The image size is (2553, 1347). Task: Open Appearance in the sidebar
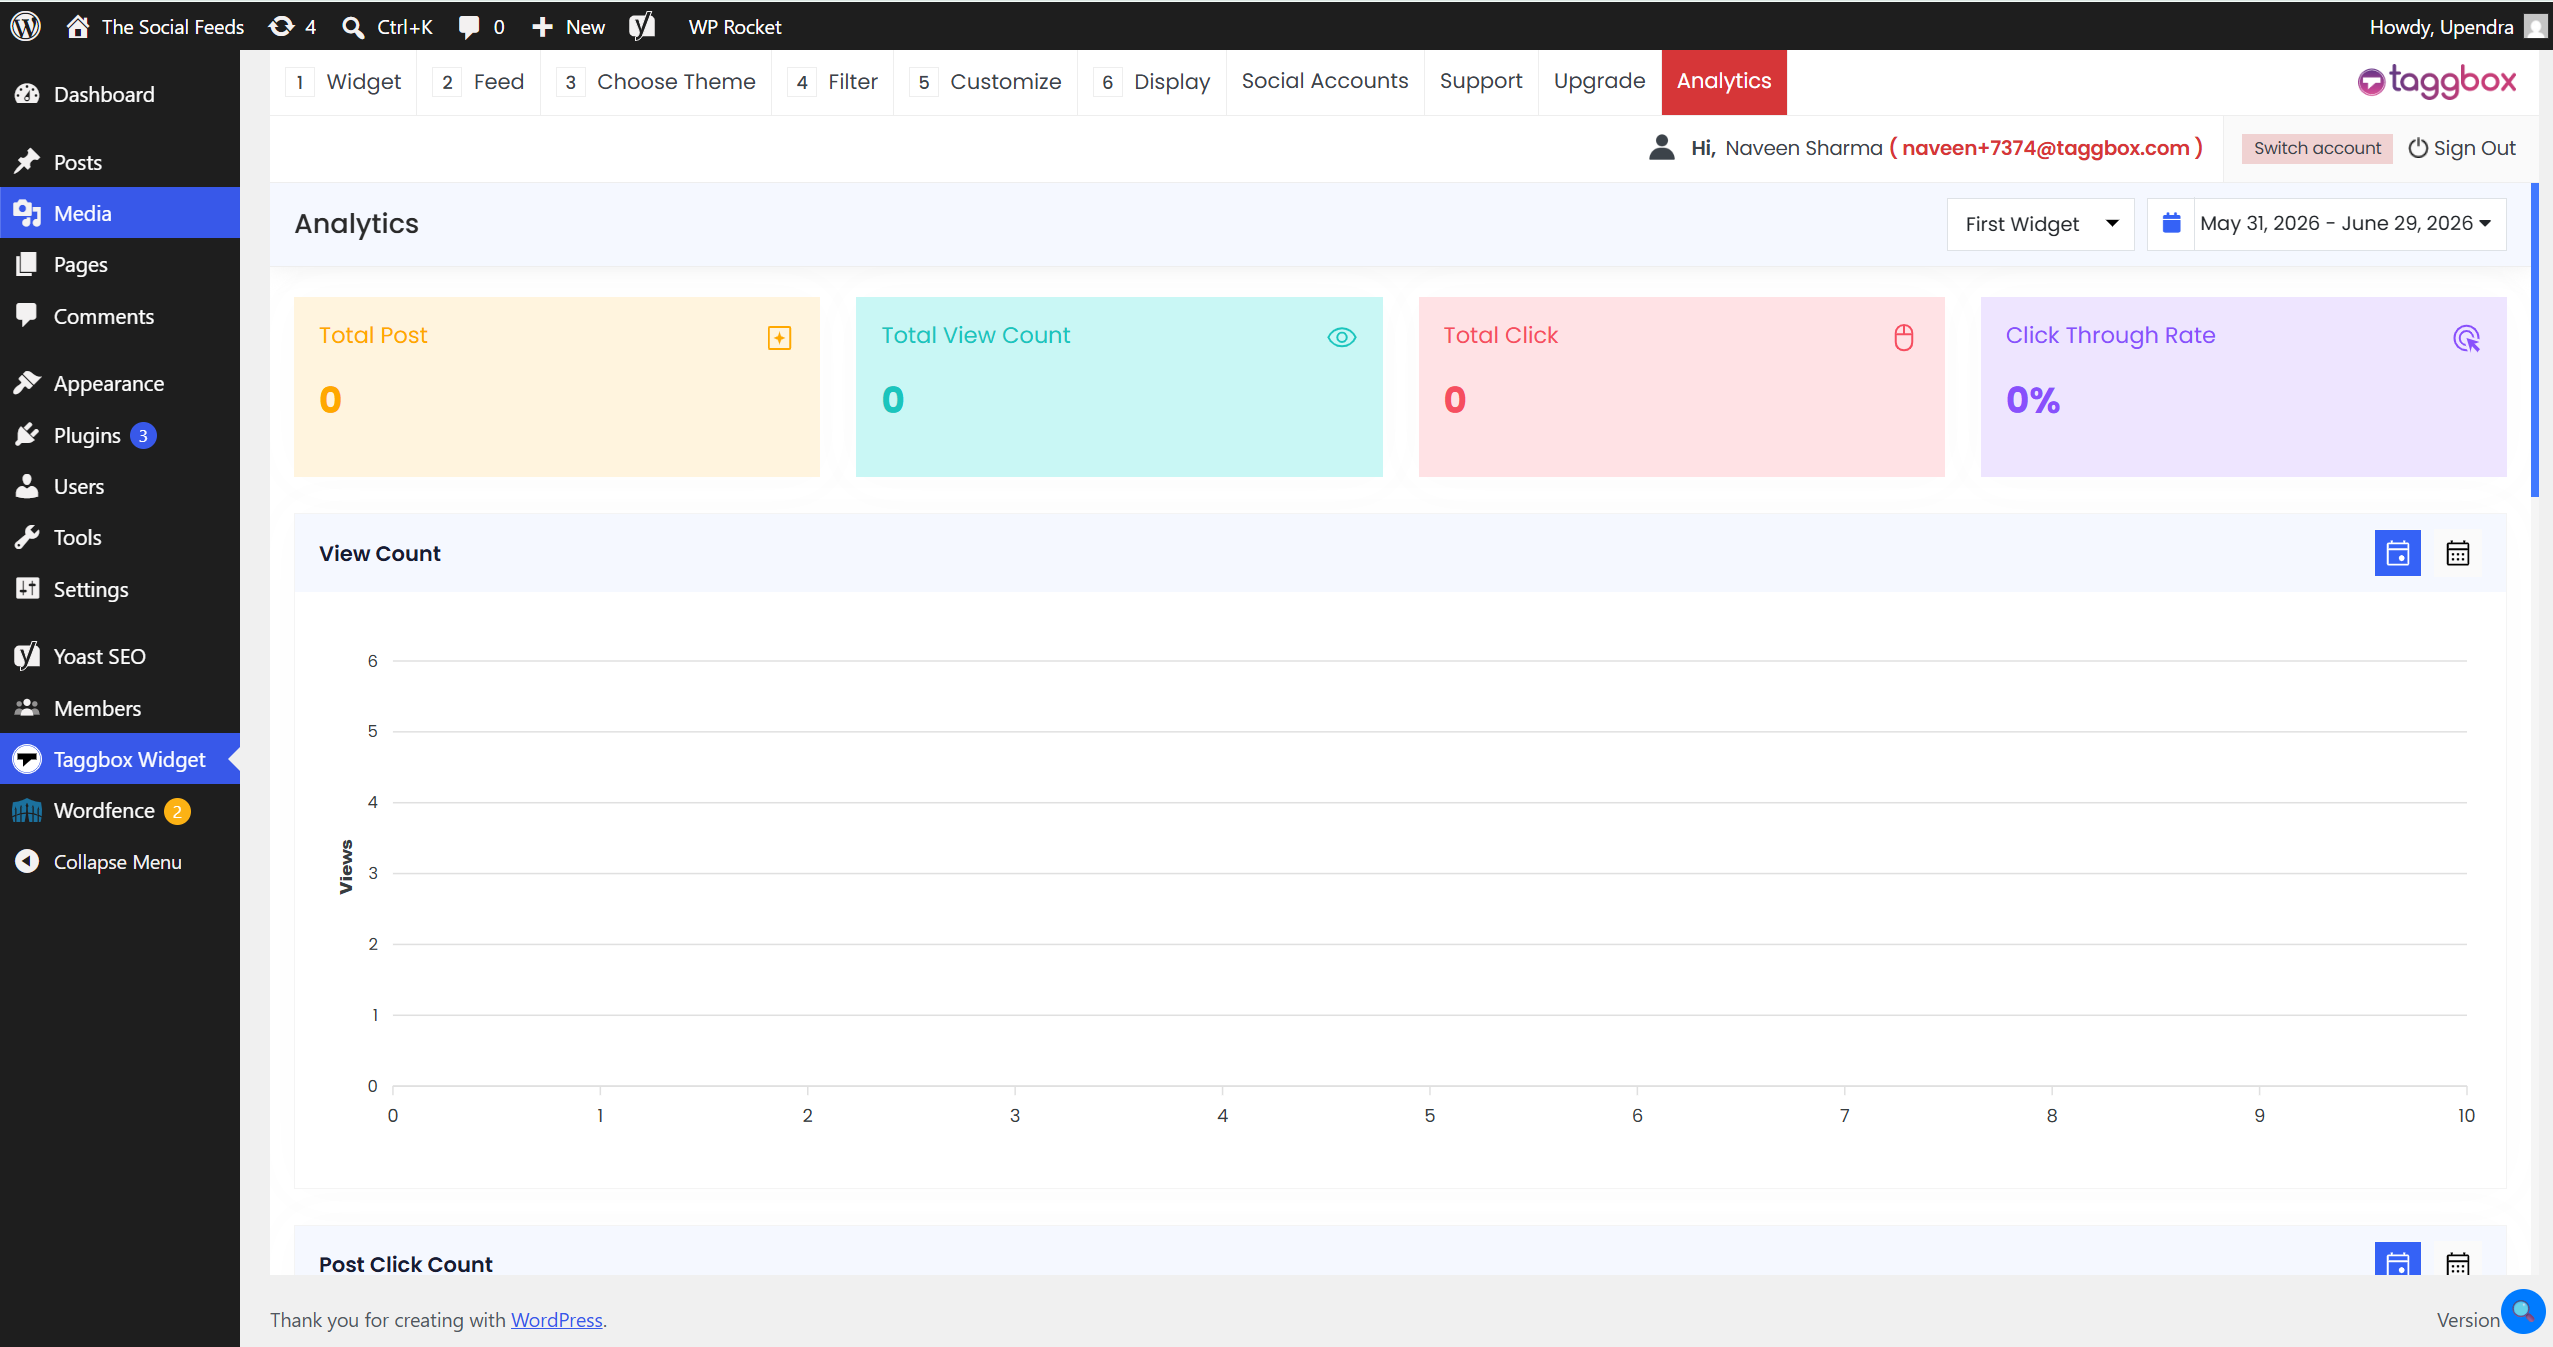[x=120, y=383]
